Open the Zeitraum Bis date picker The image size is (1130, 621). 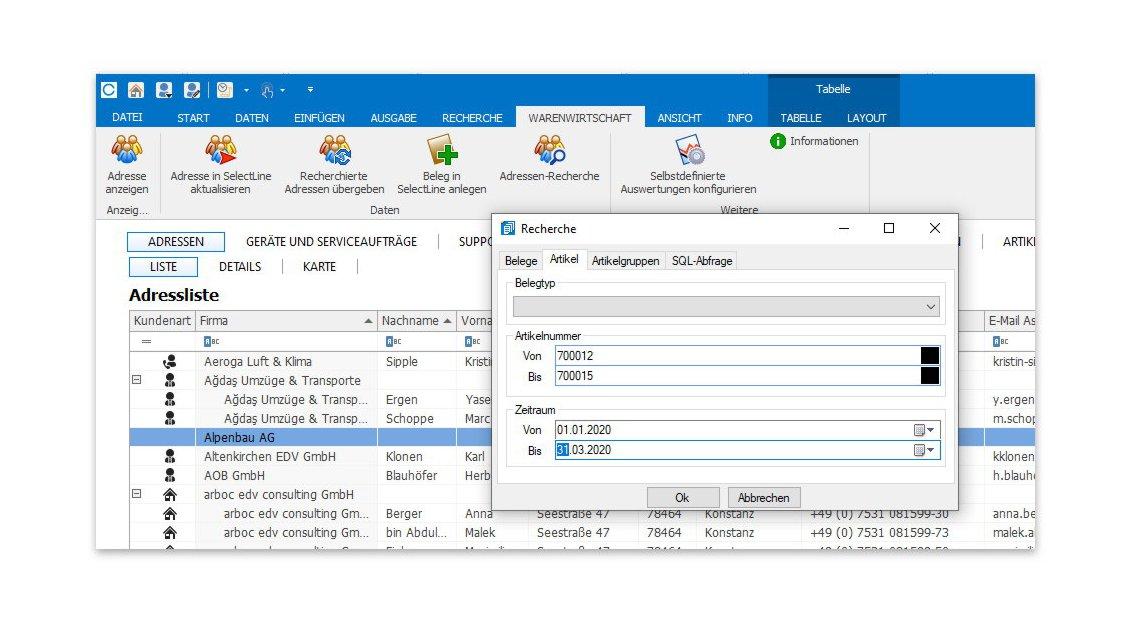[924, 450]
